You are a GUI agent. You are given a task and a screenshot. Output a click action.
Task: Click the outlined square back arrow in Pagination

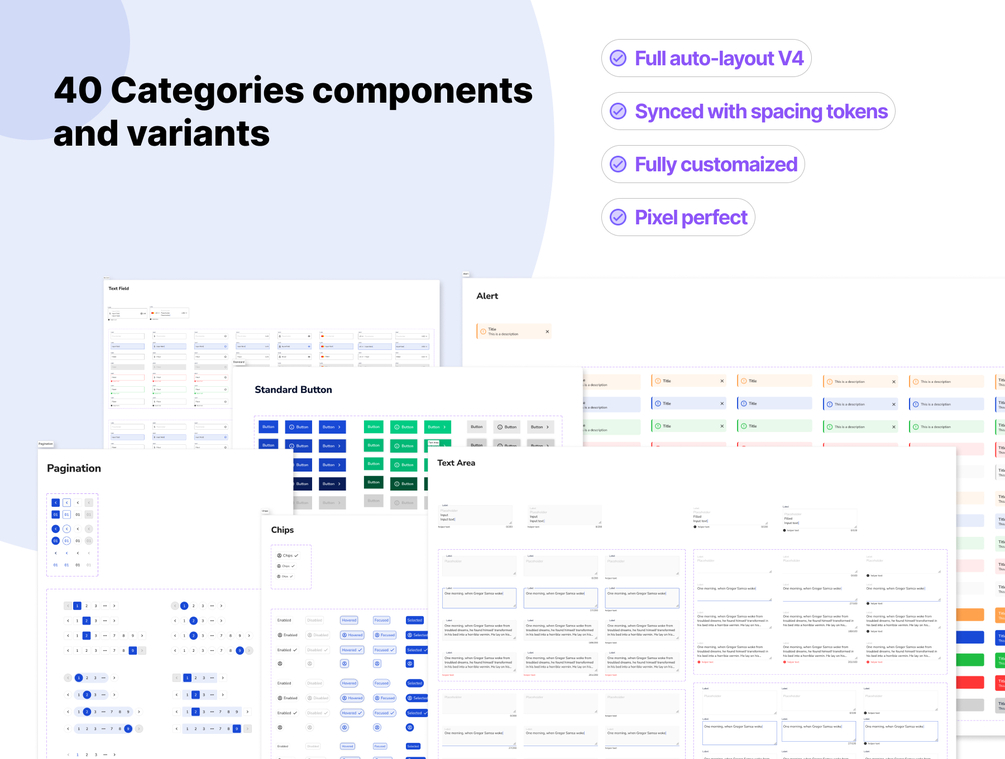tap(67, 503)
